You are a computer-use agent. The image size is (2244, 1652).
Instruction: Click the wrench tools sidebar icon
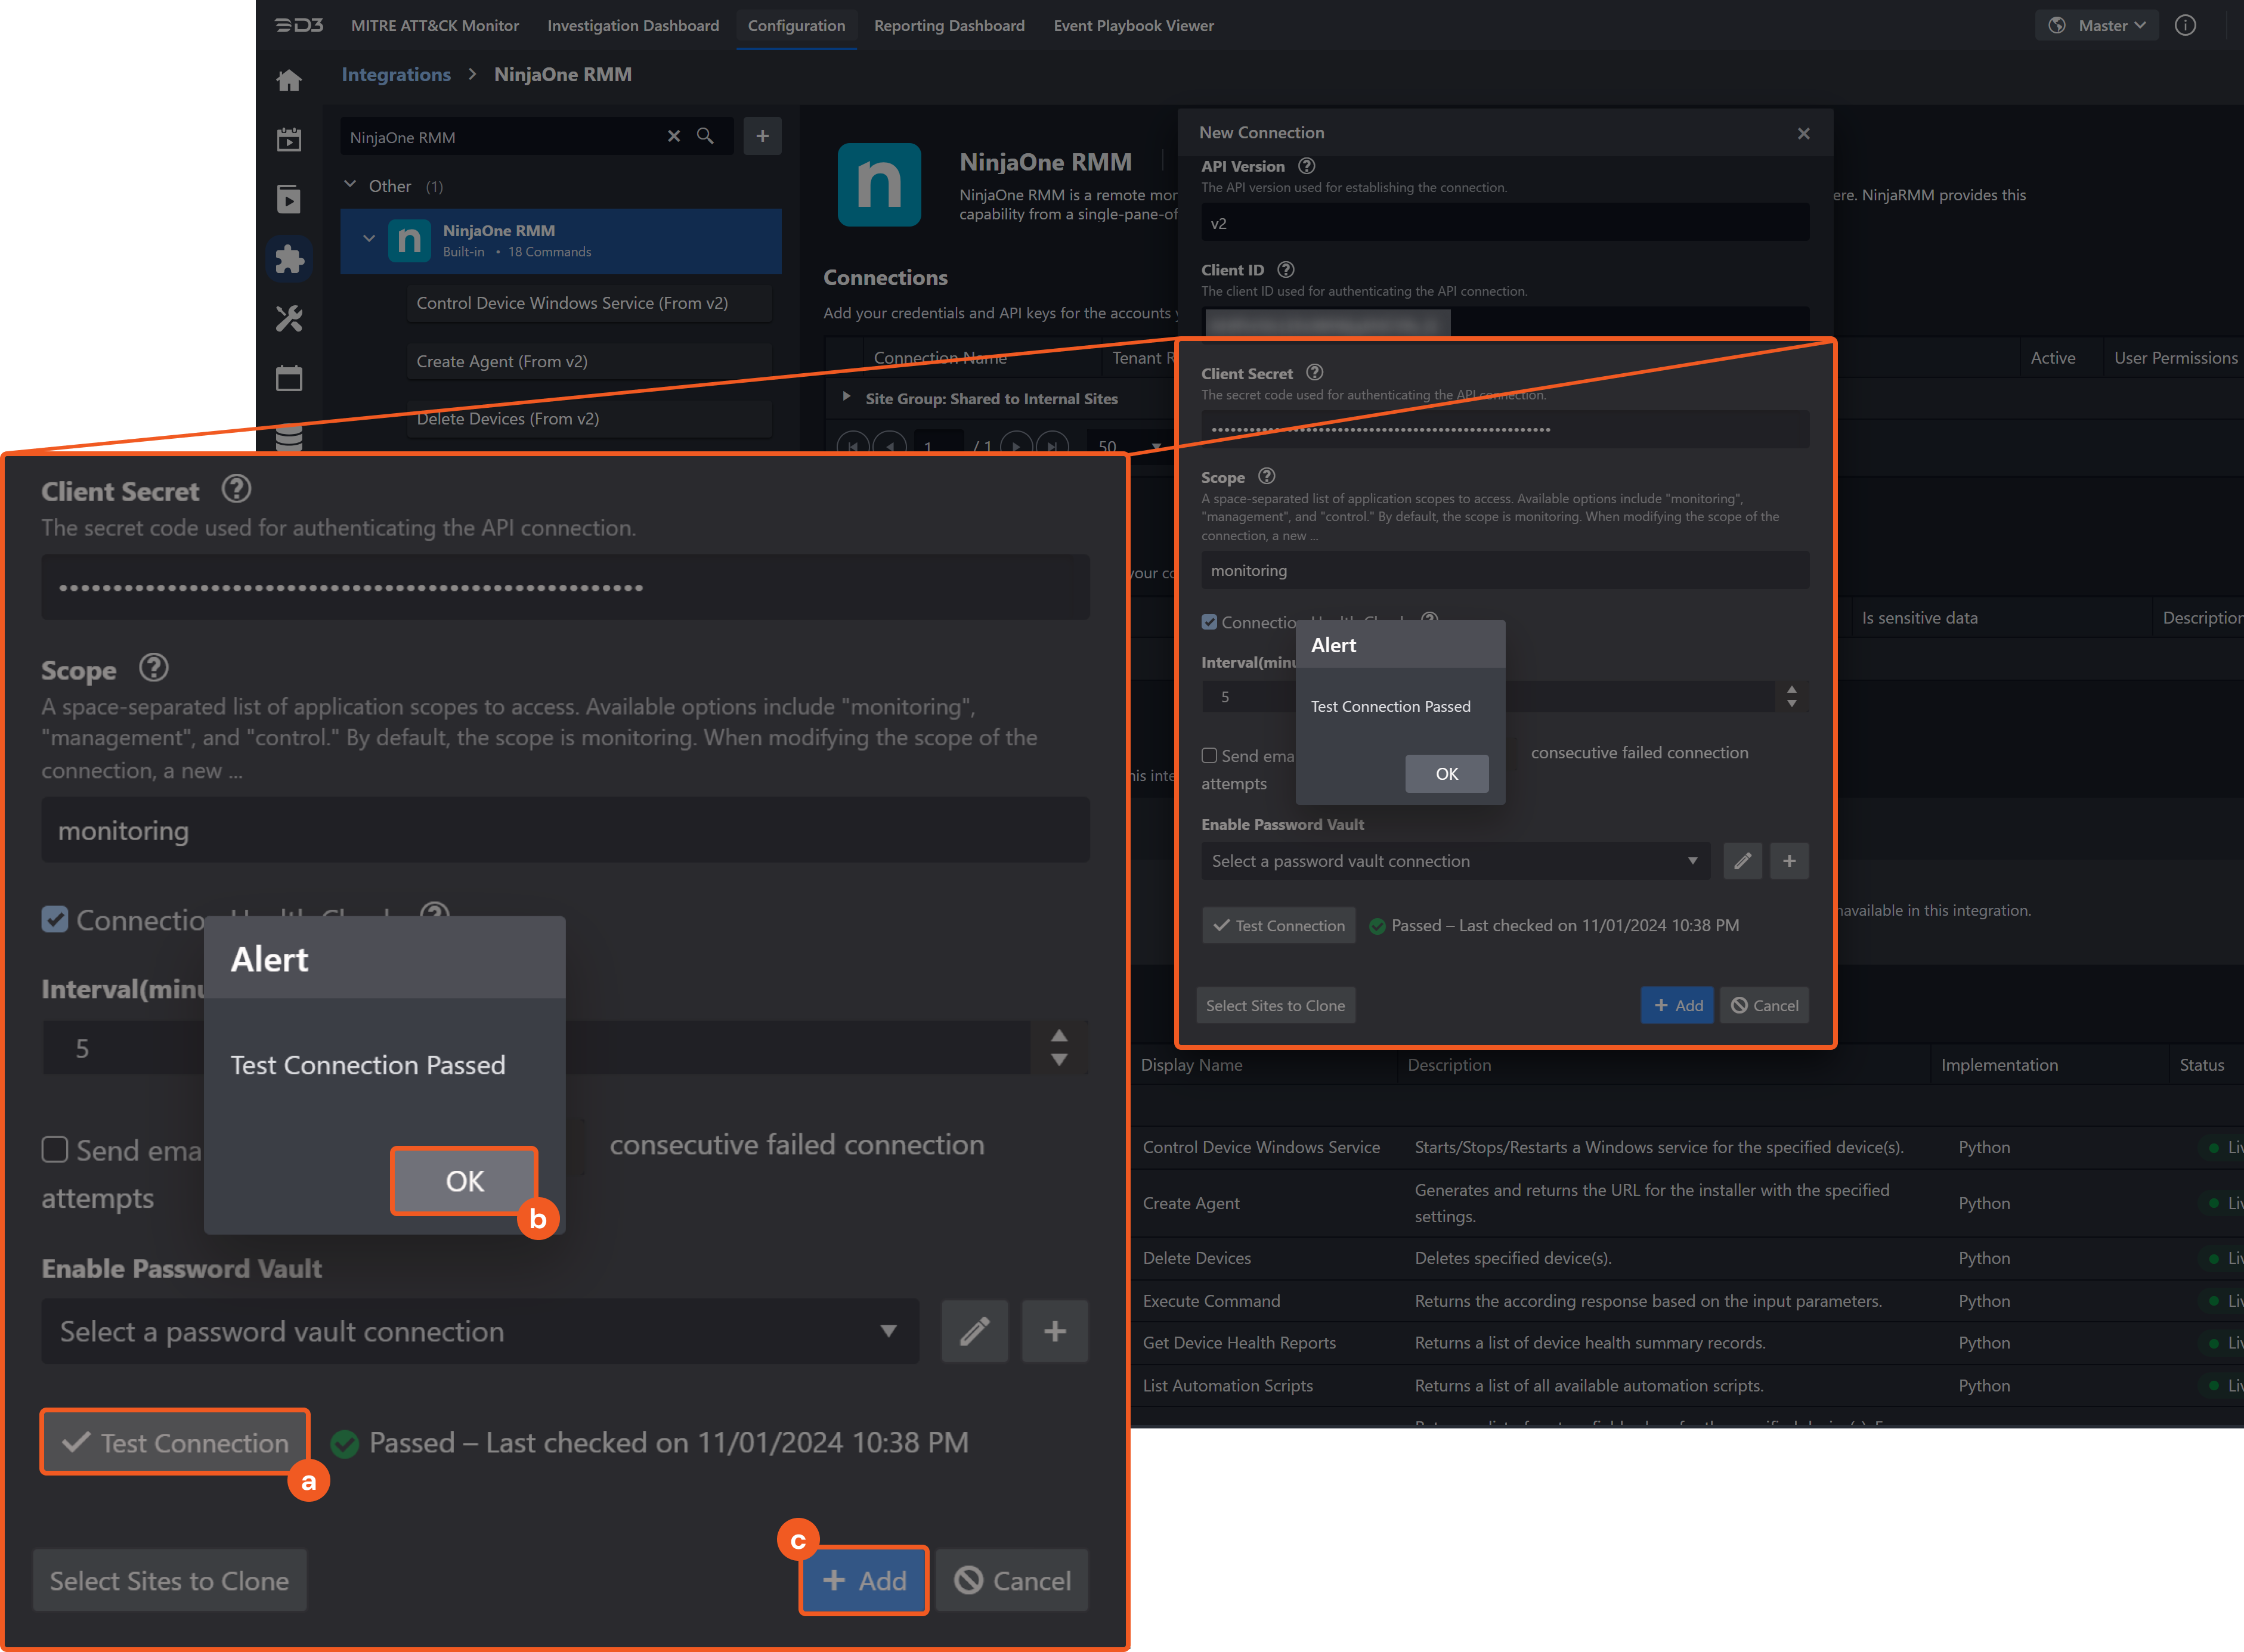coord(289,319)
